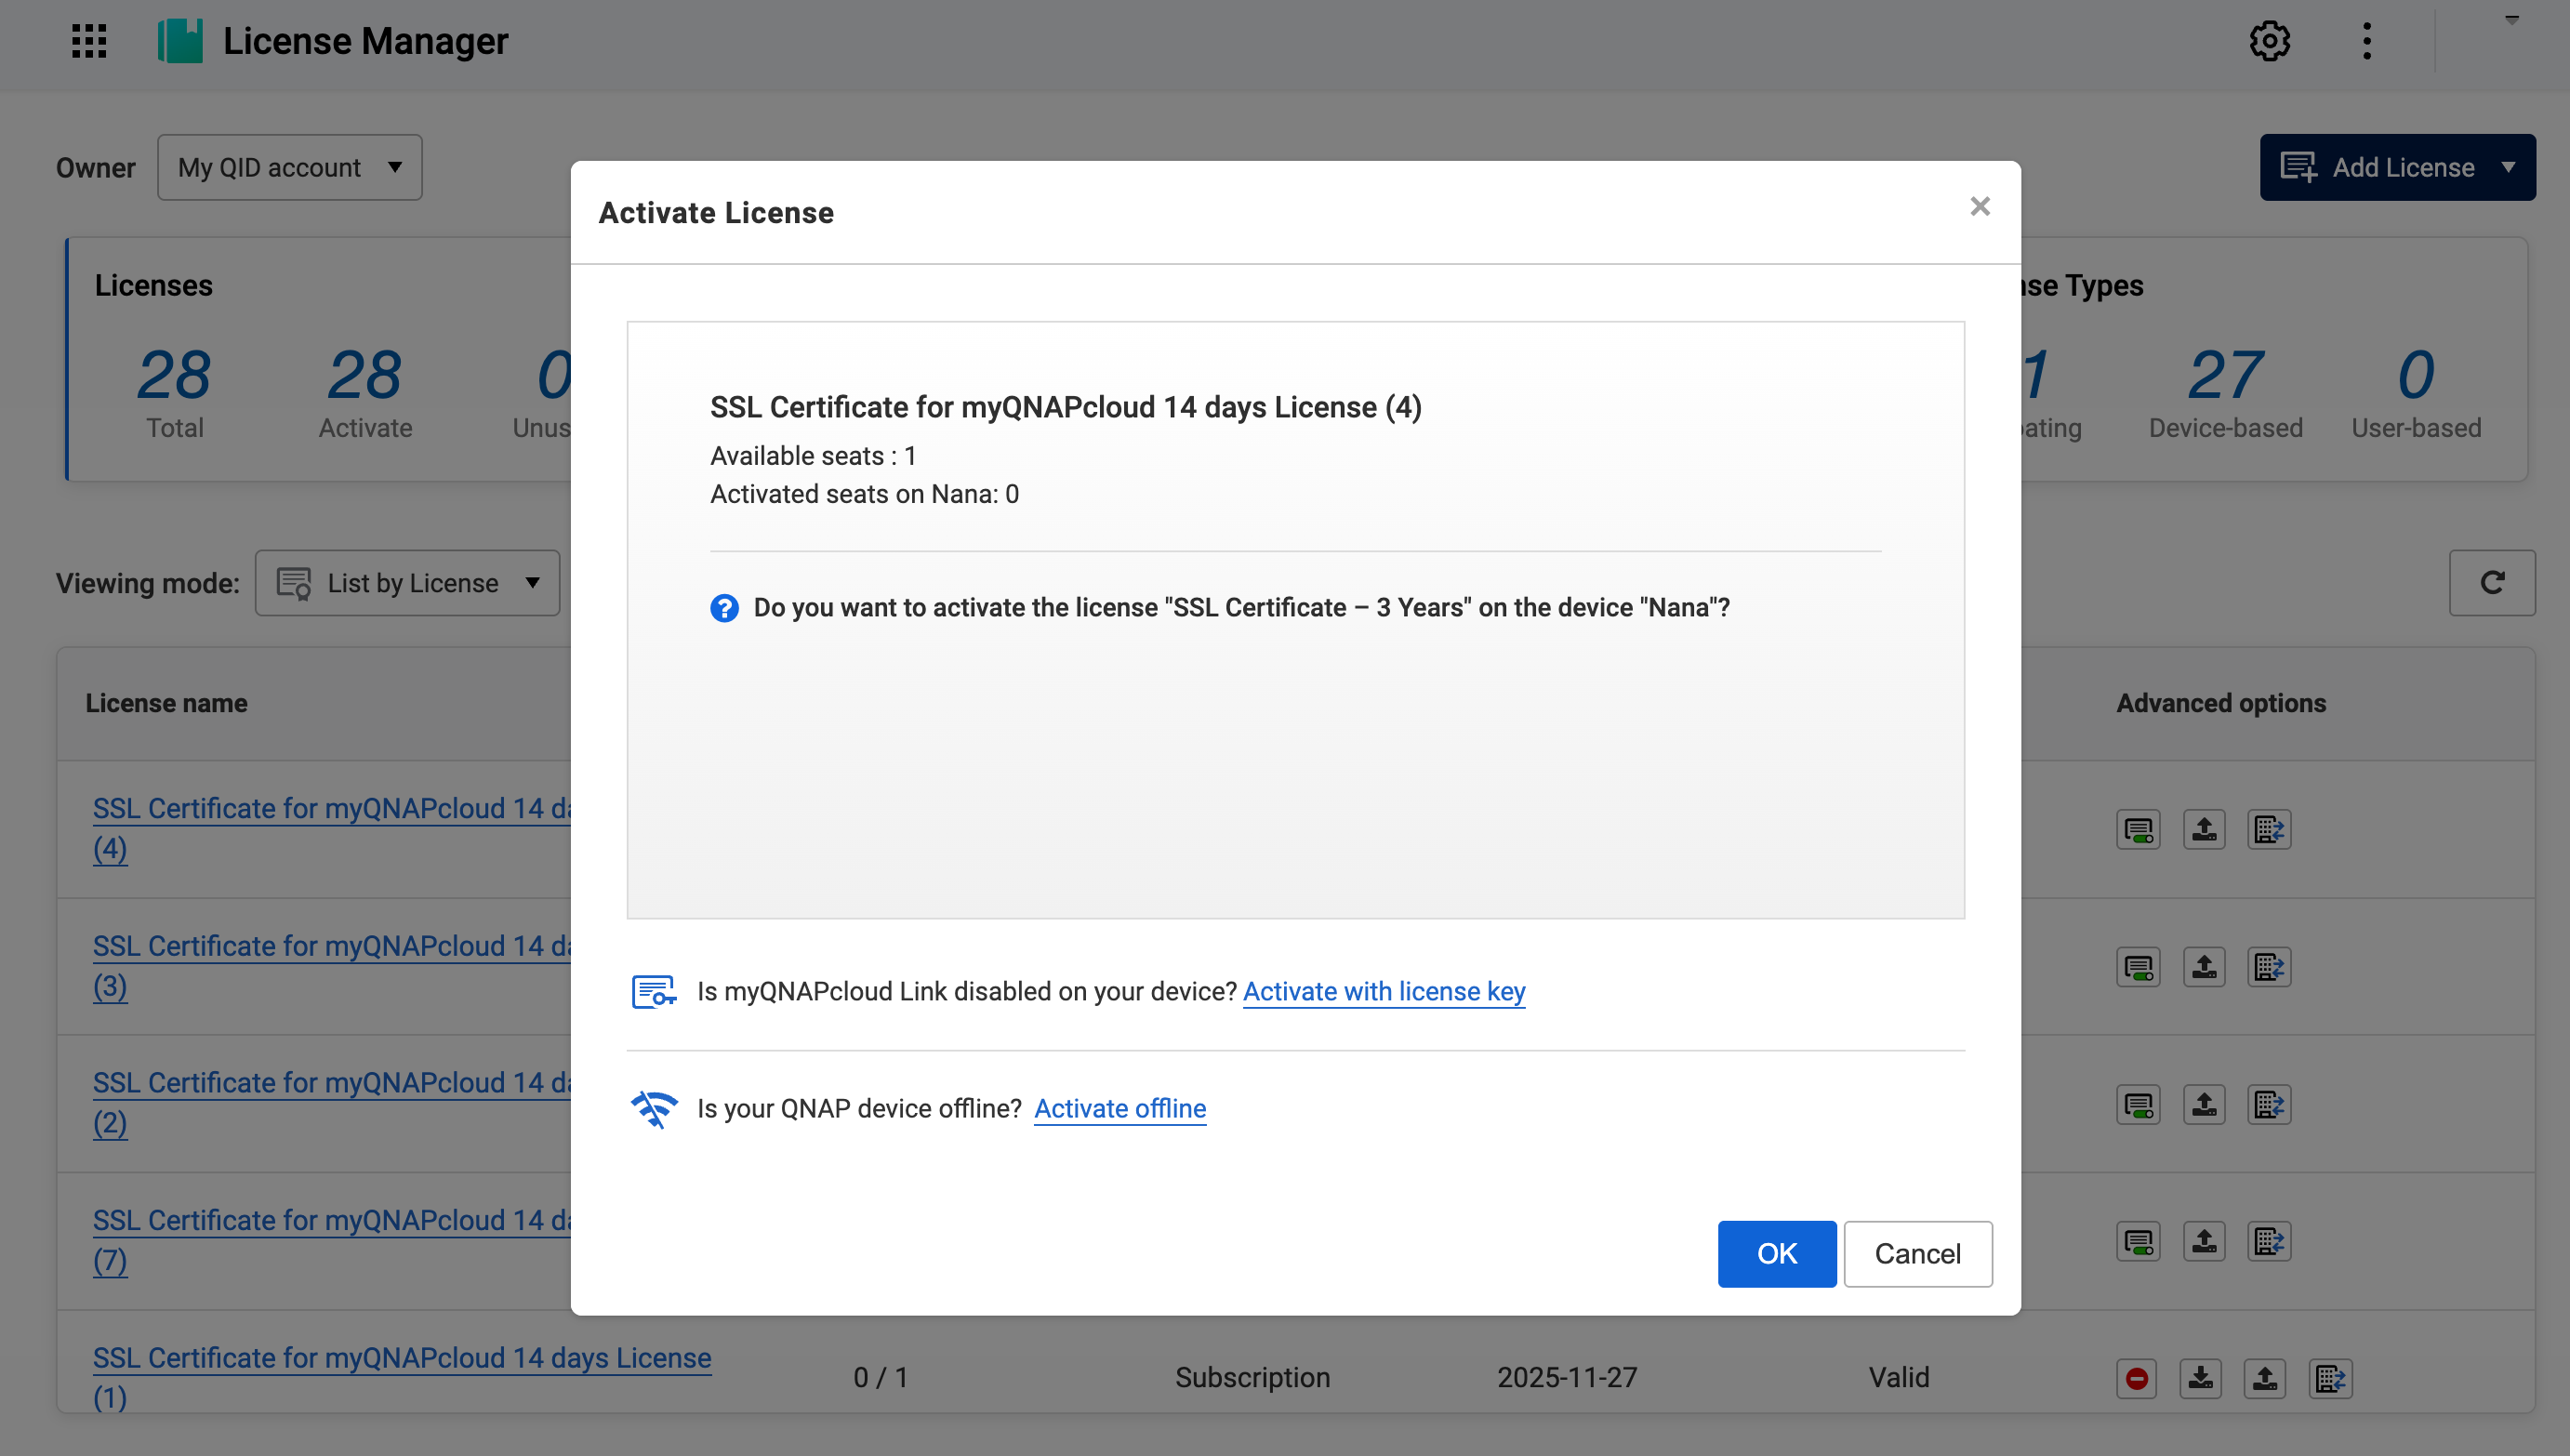Click the license key card icon
Viewport: 2570px width, 1456px height.
[x=653, y=991]
